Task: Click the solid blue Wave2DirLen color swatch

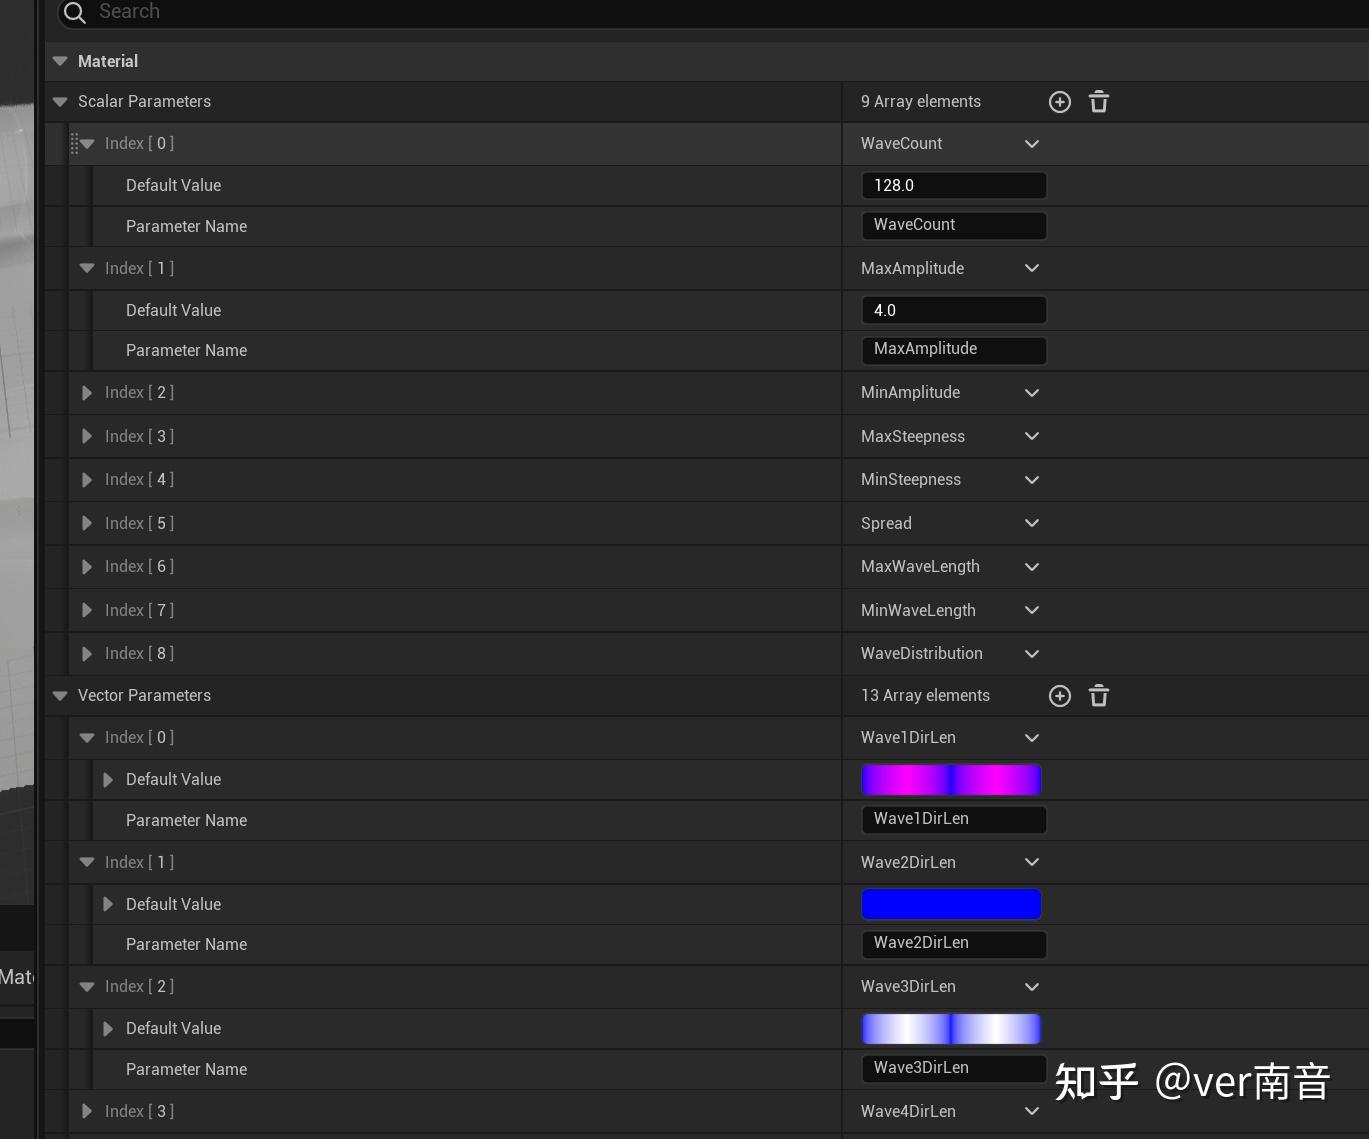Action: pos(951,904)
